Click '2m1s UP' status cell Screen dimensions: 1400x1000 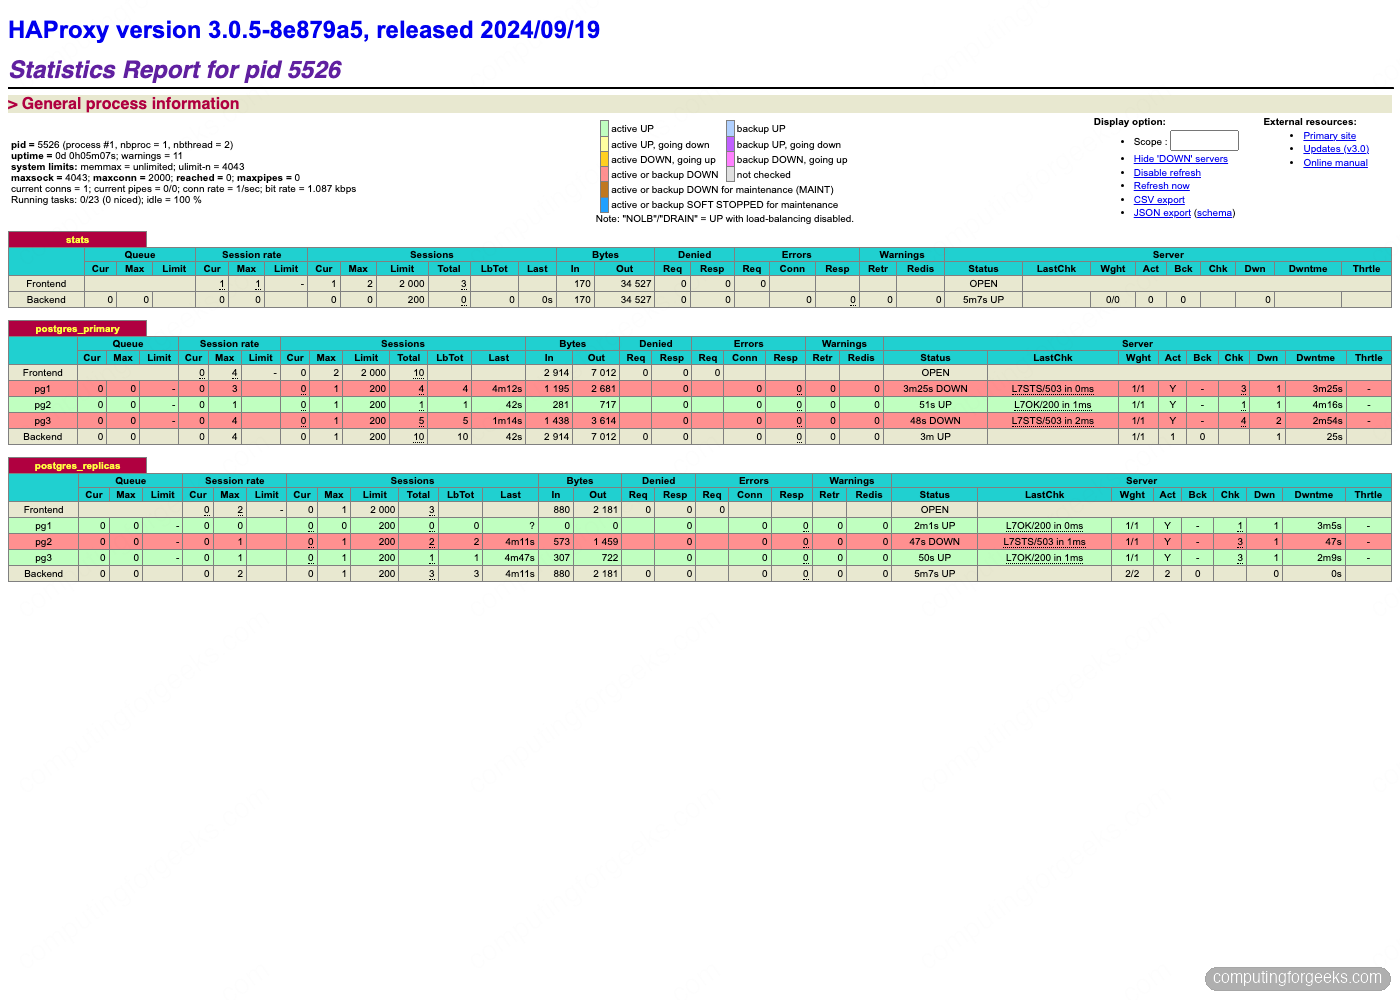[934, 526]
